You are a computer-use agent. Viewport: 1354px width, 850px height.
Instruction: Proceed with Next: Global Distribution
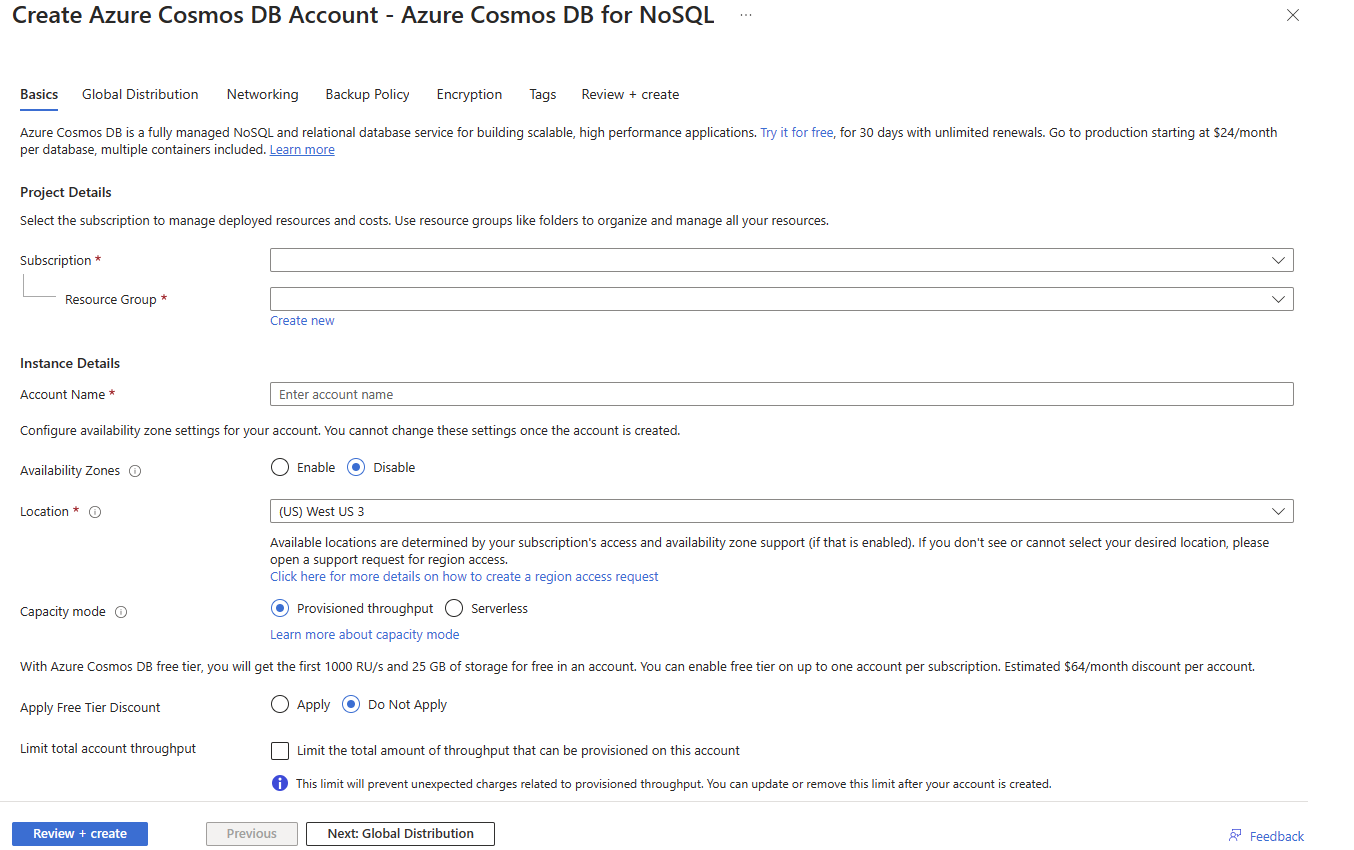(400, 833)
